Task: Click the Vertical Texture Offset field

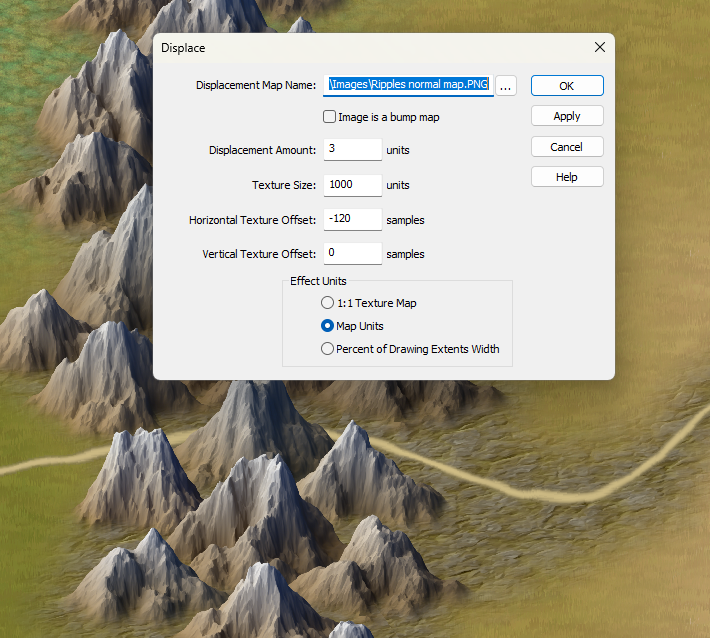Action: pyautogui.click(x=353, y=254)
